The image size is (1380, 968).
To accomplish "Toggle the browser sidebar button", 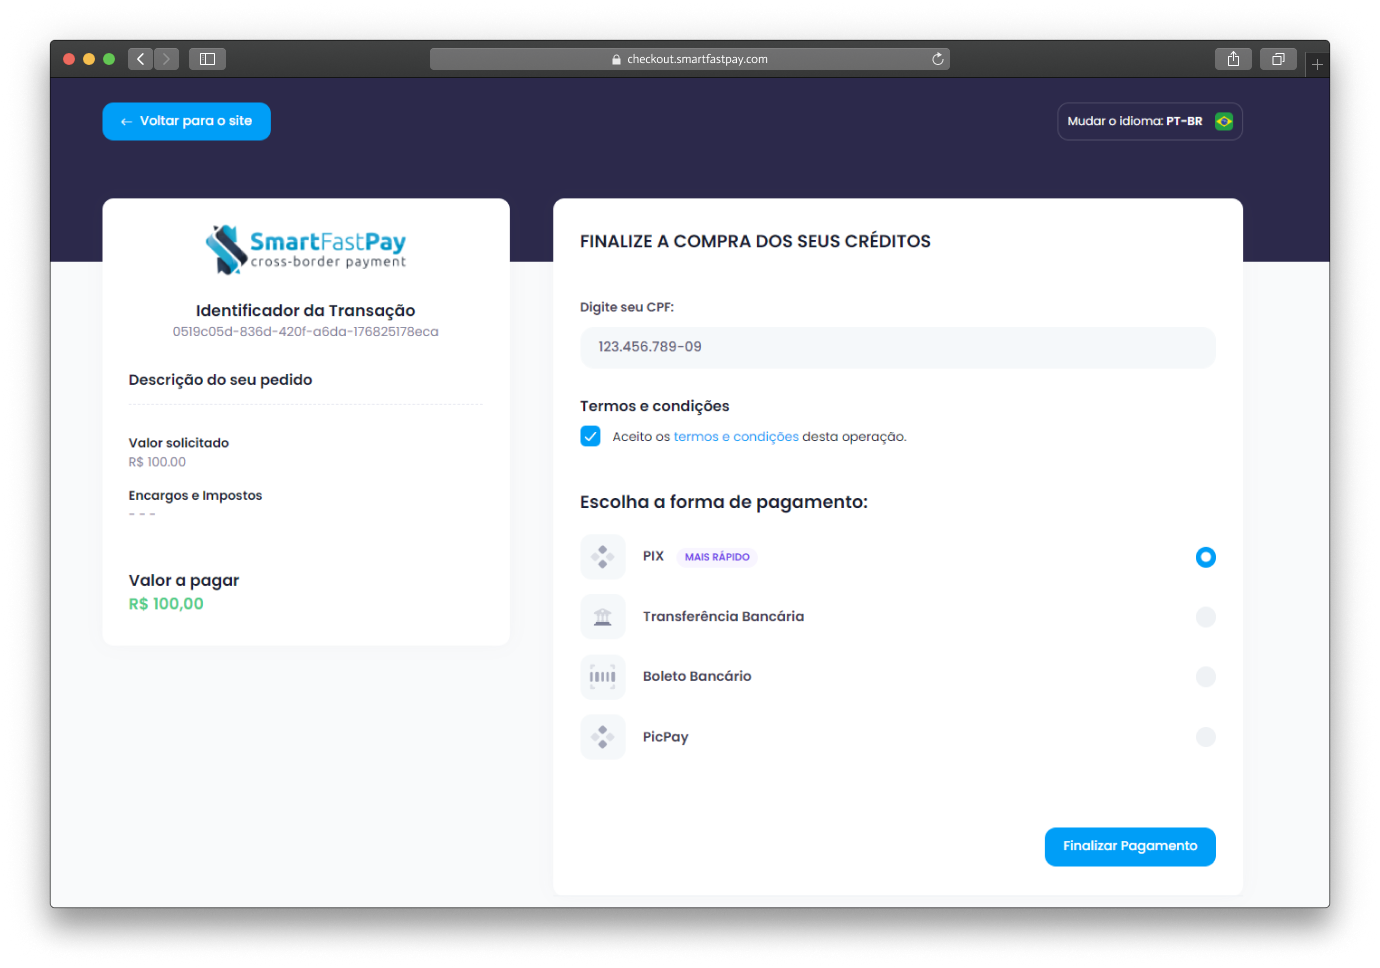I will 207,59.
